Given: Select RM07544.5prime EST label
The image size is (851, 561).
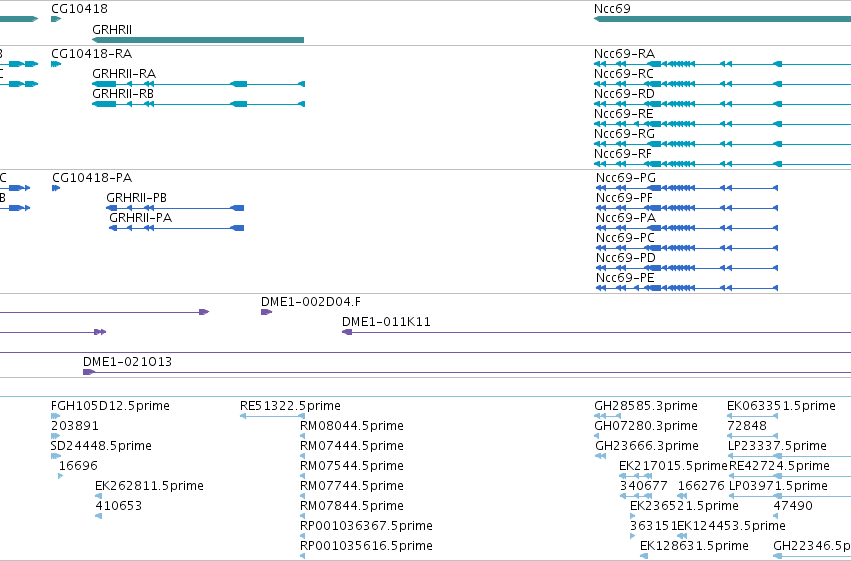Looking at the screenshot, I should point(352,466).
